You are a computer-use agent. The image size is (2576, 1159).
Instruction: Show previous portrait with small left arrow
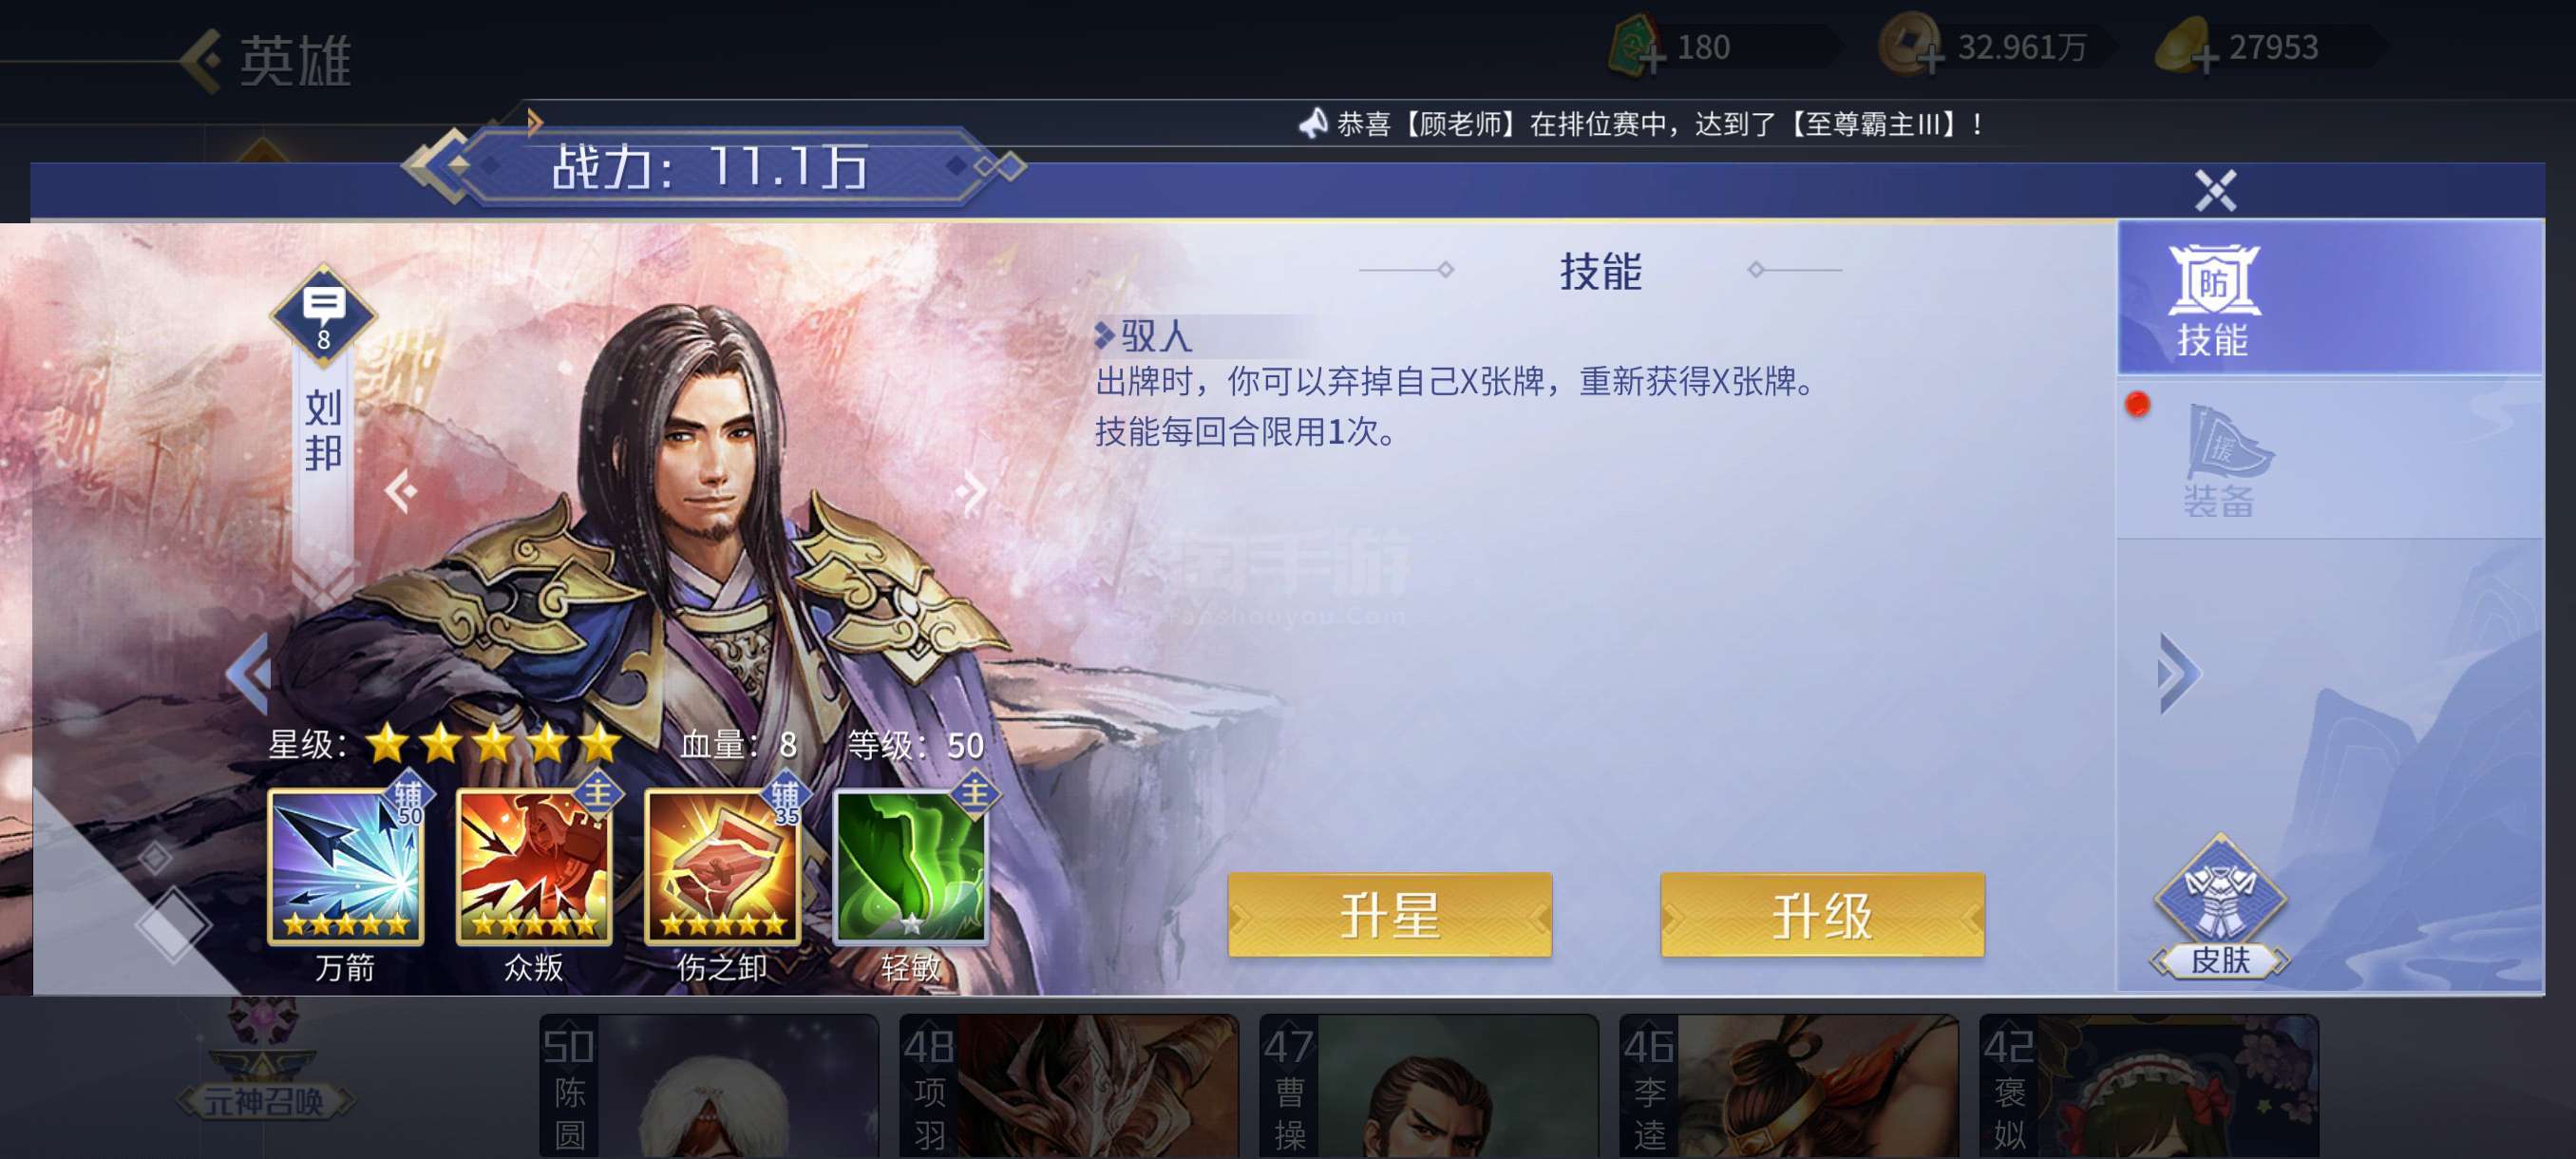402,491
